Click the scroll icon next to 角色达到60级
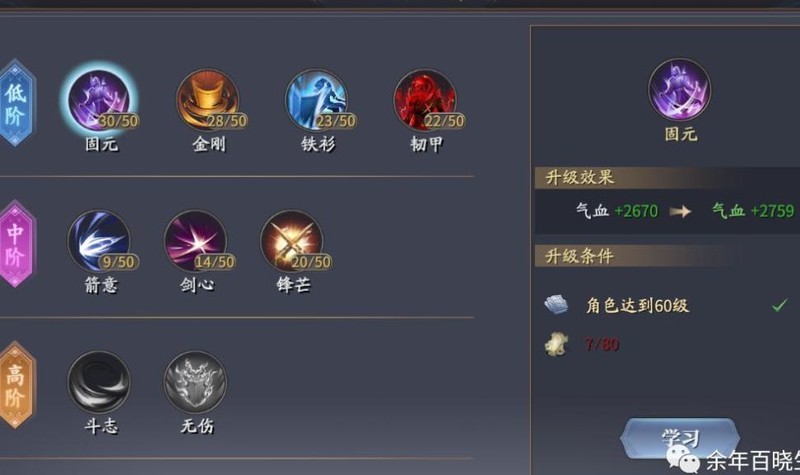 click(x=557, y=305)
